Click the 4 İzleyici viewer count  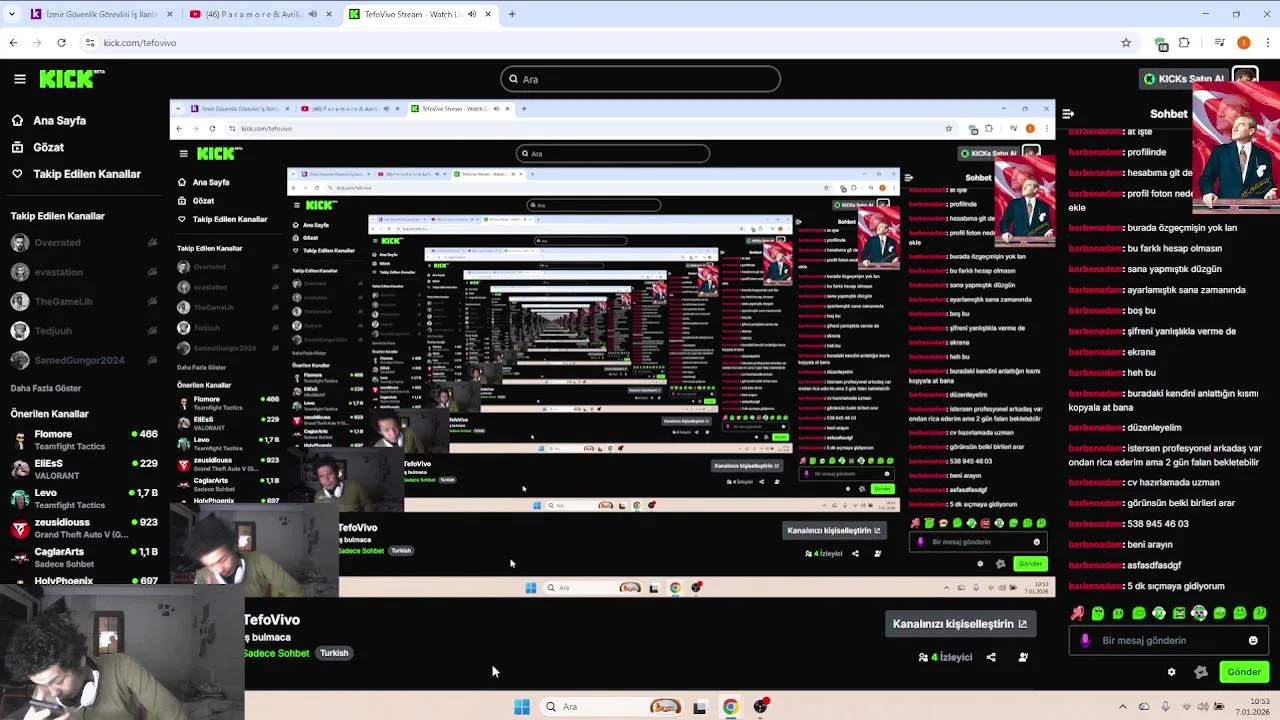[x=945, y=657]
